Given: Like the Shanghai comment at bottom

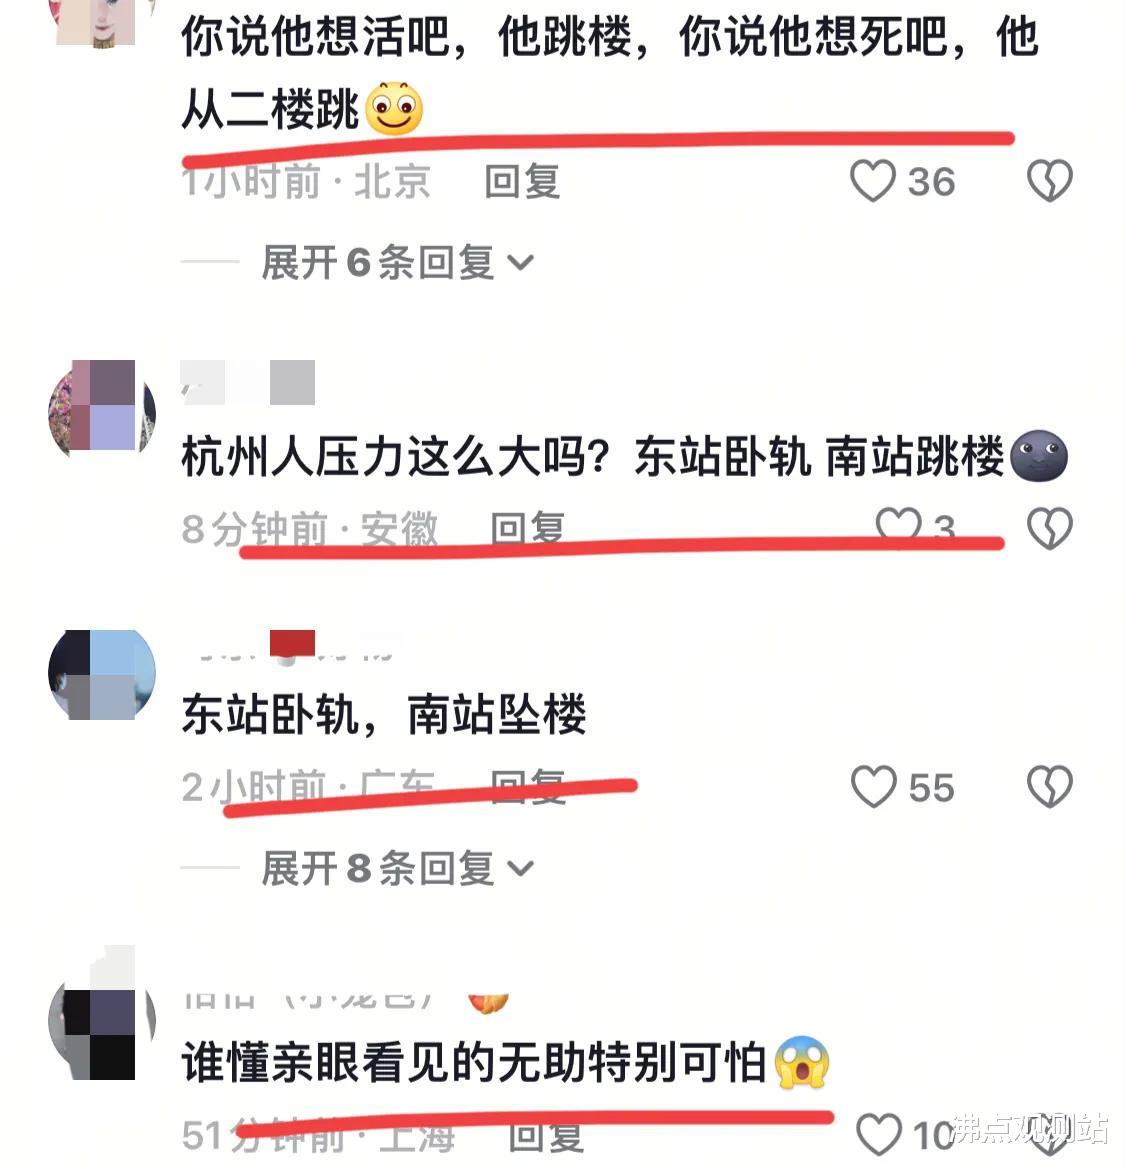Looking at the screenshot, I should click(879, 1135).
